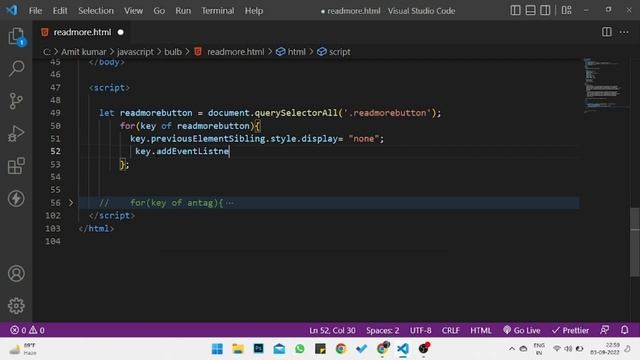Open the lightning bolt extension view
The image size is (640, 360).
click(16, 199)
